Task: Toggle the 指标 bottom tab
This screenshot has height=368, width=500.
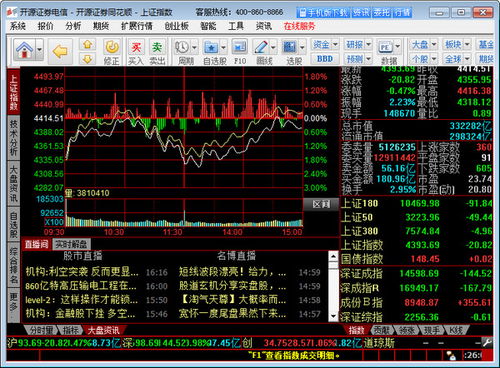Action: (x=70, y=330)
